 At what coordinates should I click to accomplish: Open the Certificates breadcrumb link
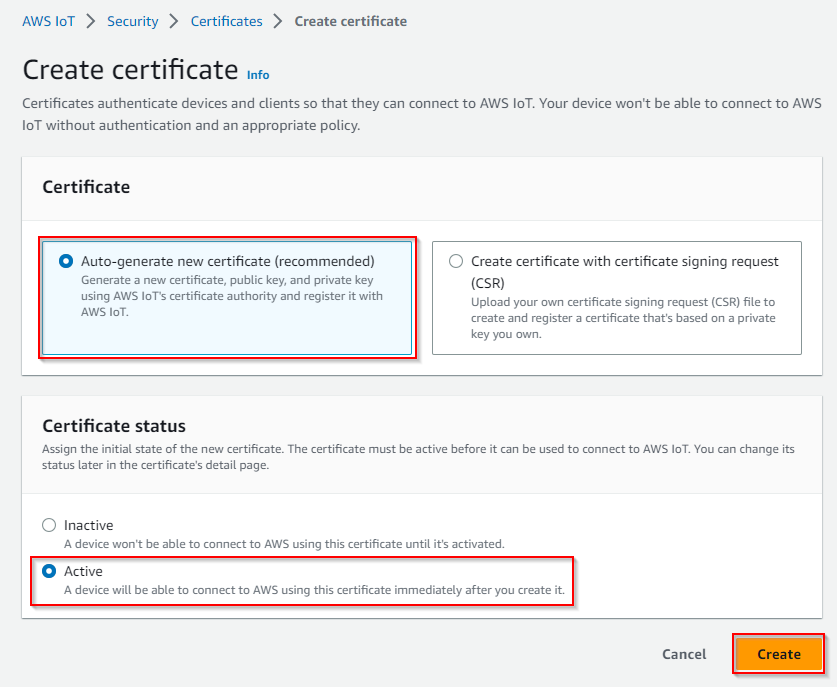226,21
